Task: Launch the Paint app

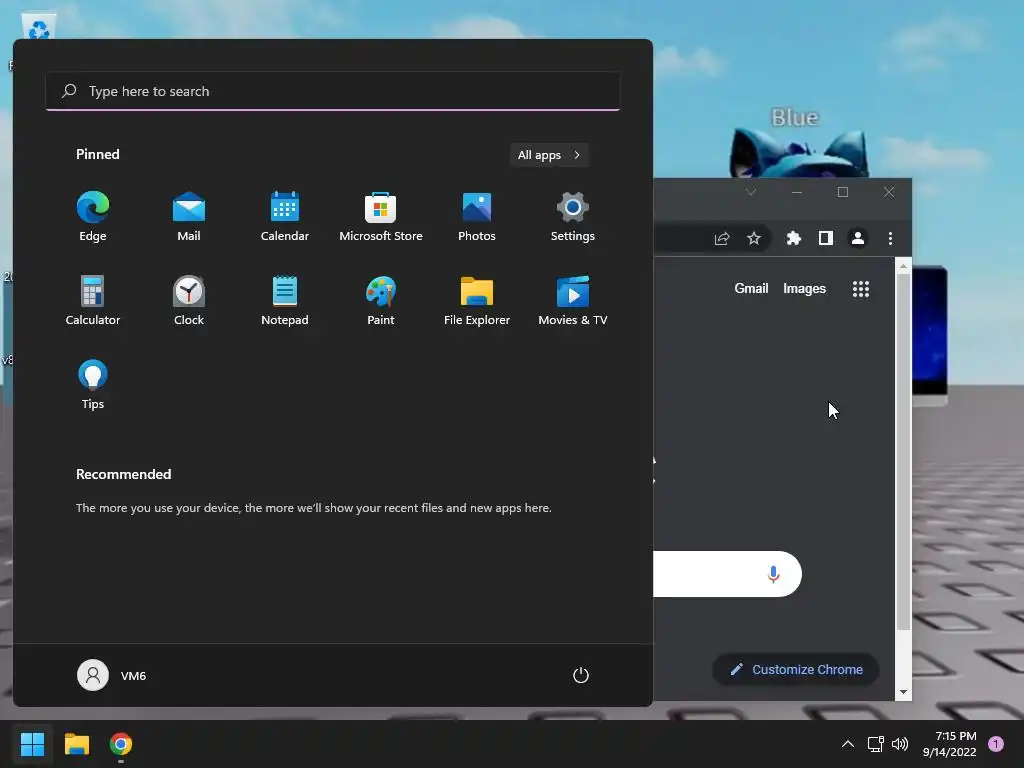Action: tap(381, 300)
